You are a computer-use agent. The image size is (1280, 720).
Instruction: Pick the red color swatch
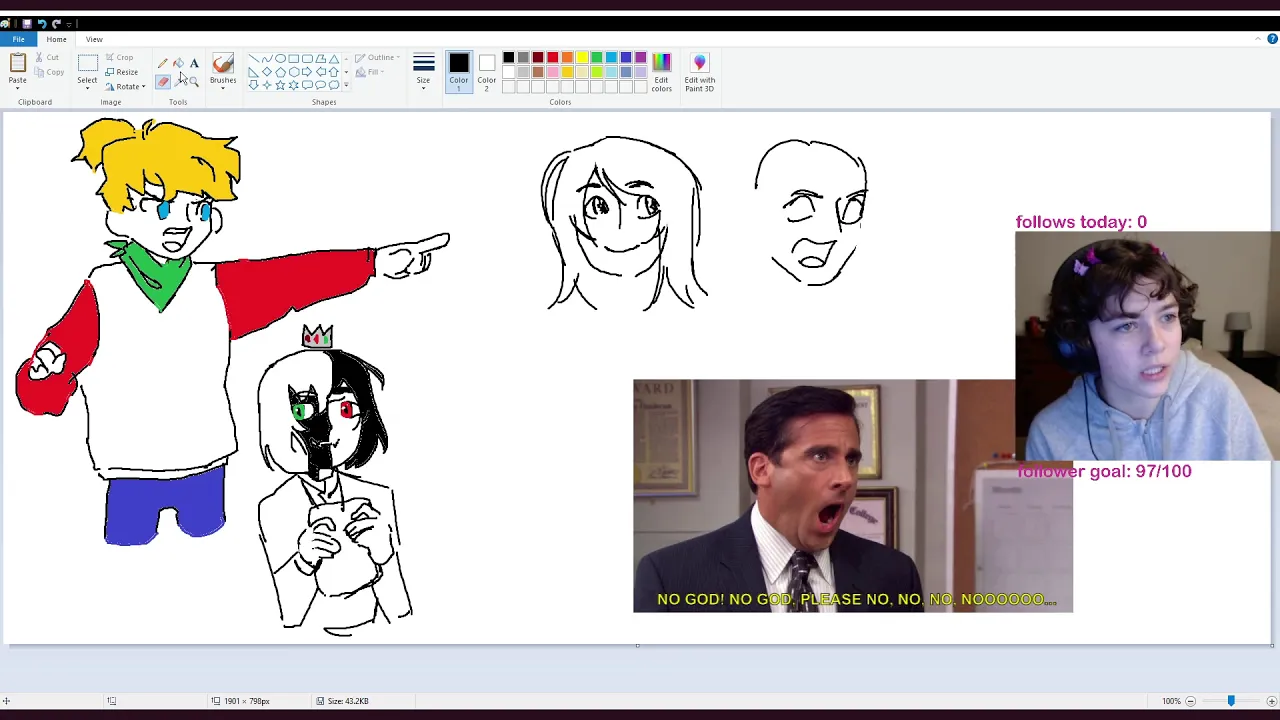[552, 58]
